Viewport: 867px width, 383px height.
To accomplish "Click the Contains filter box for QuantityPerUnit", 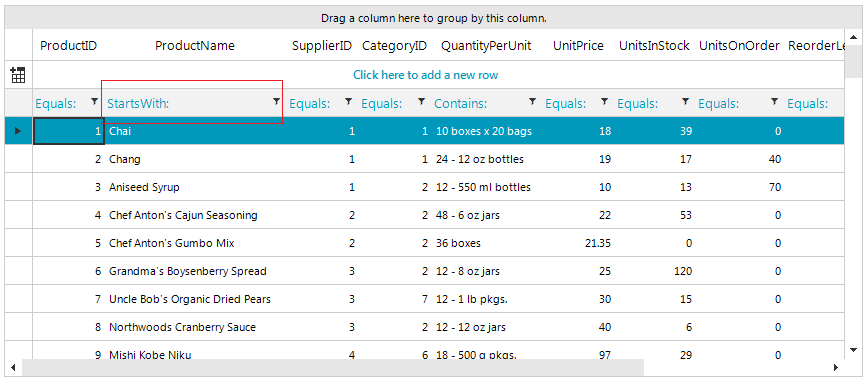I will 479,103.
